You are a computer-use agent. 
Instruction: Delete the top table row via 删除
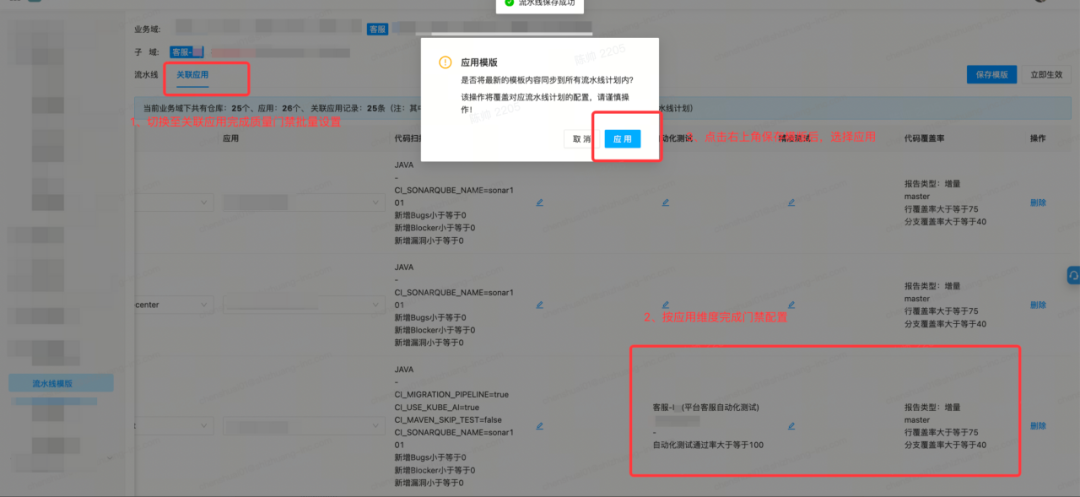(x=1038, y=202)
